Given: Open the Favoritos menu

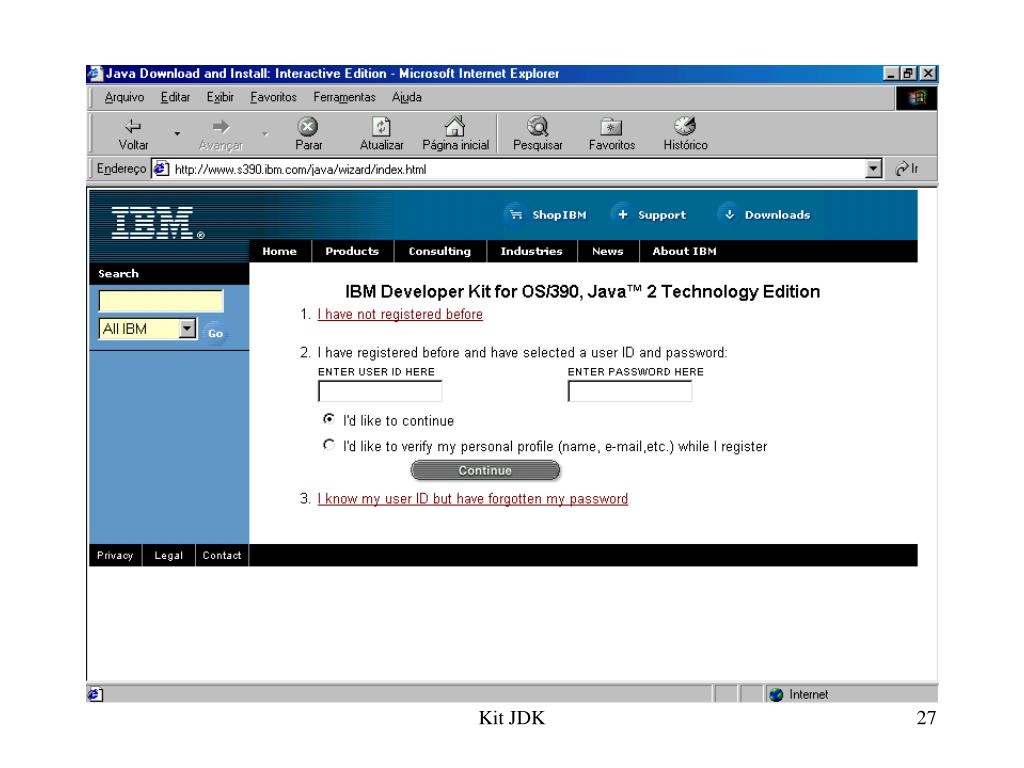Looking at the screenshot, I should click(273, 97).
